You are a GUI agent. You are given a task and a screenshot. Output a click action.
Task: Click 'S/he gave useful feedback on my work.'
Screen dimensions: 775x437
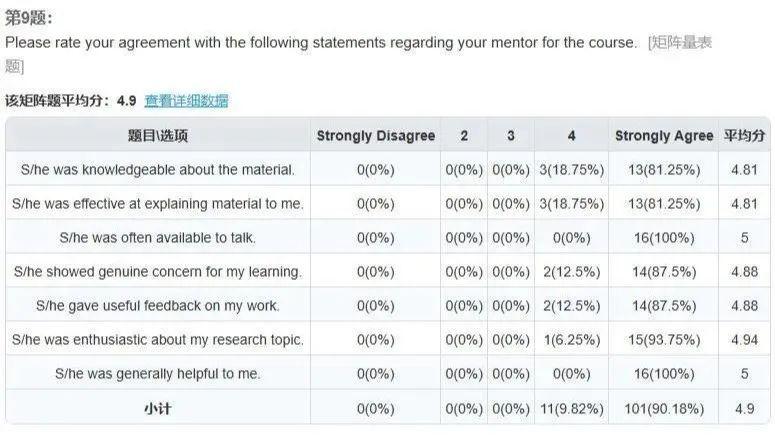(x=158, y=306)
